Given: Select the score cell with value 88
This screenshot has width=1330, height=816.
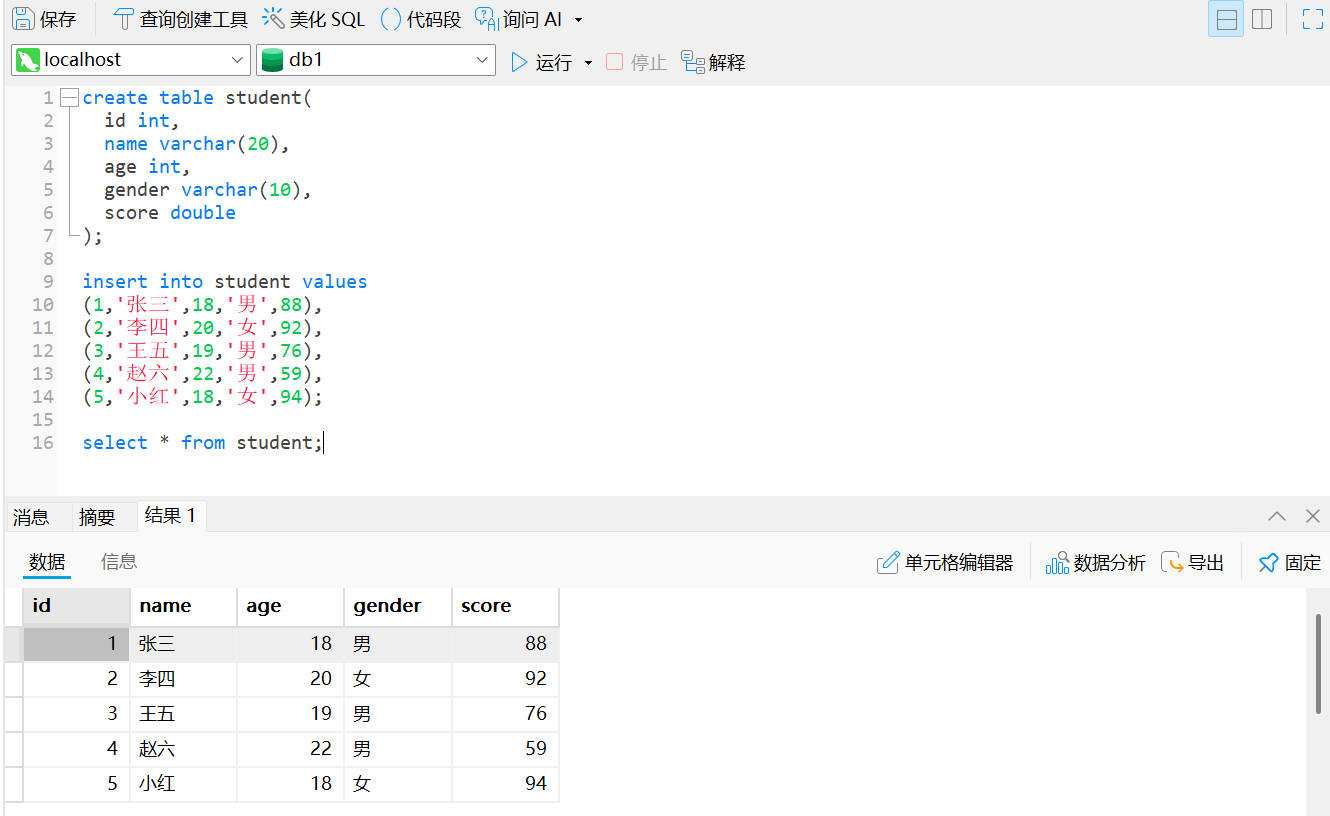Looking at the screenshot, I should click(x=505, y=644).
